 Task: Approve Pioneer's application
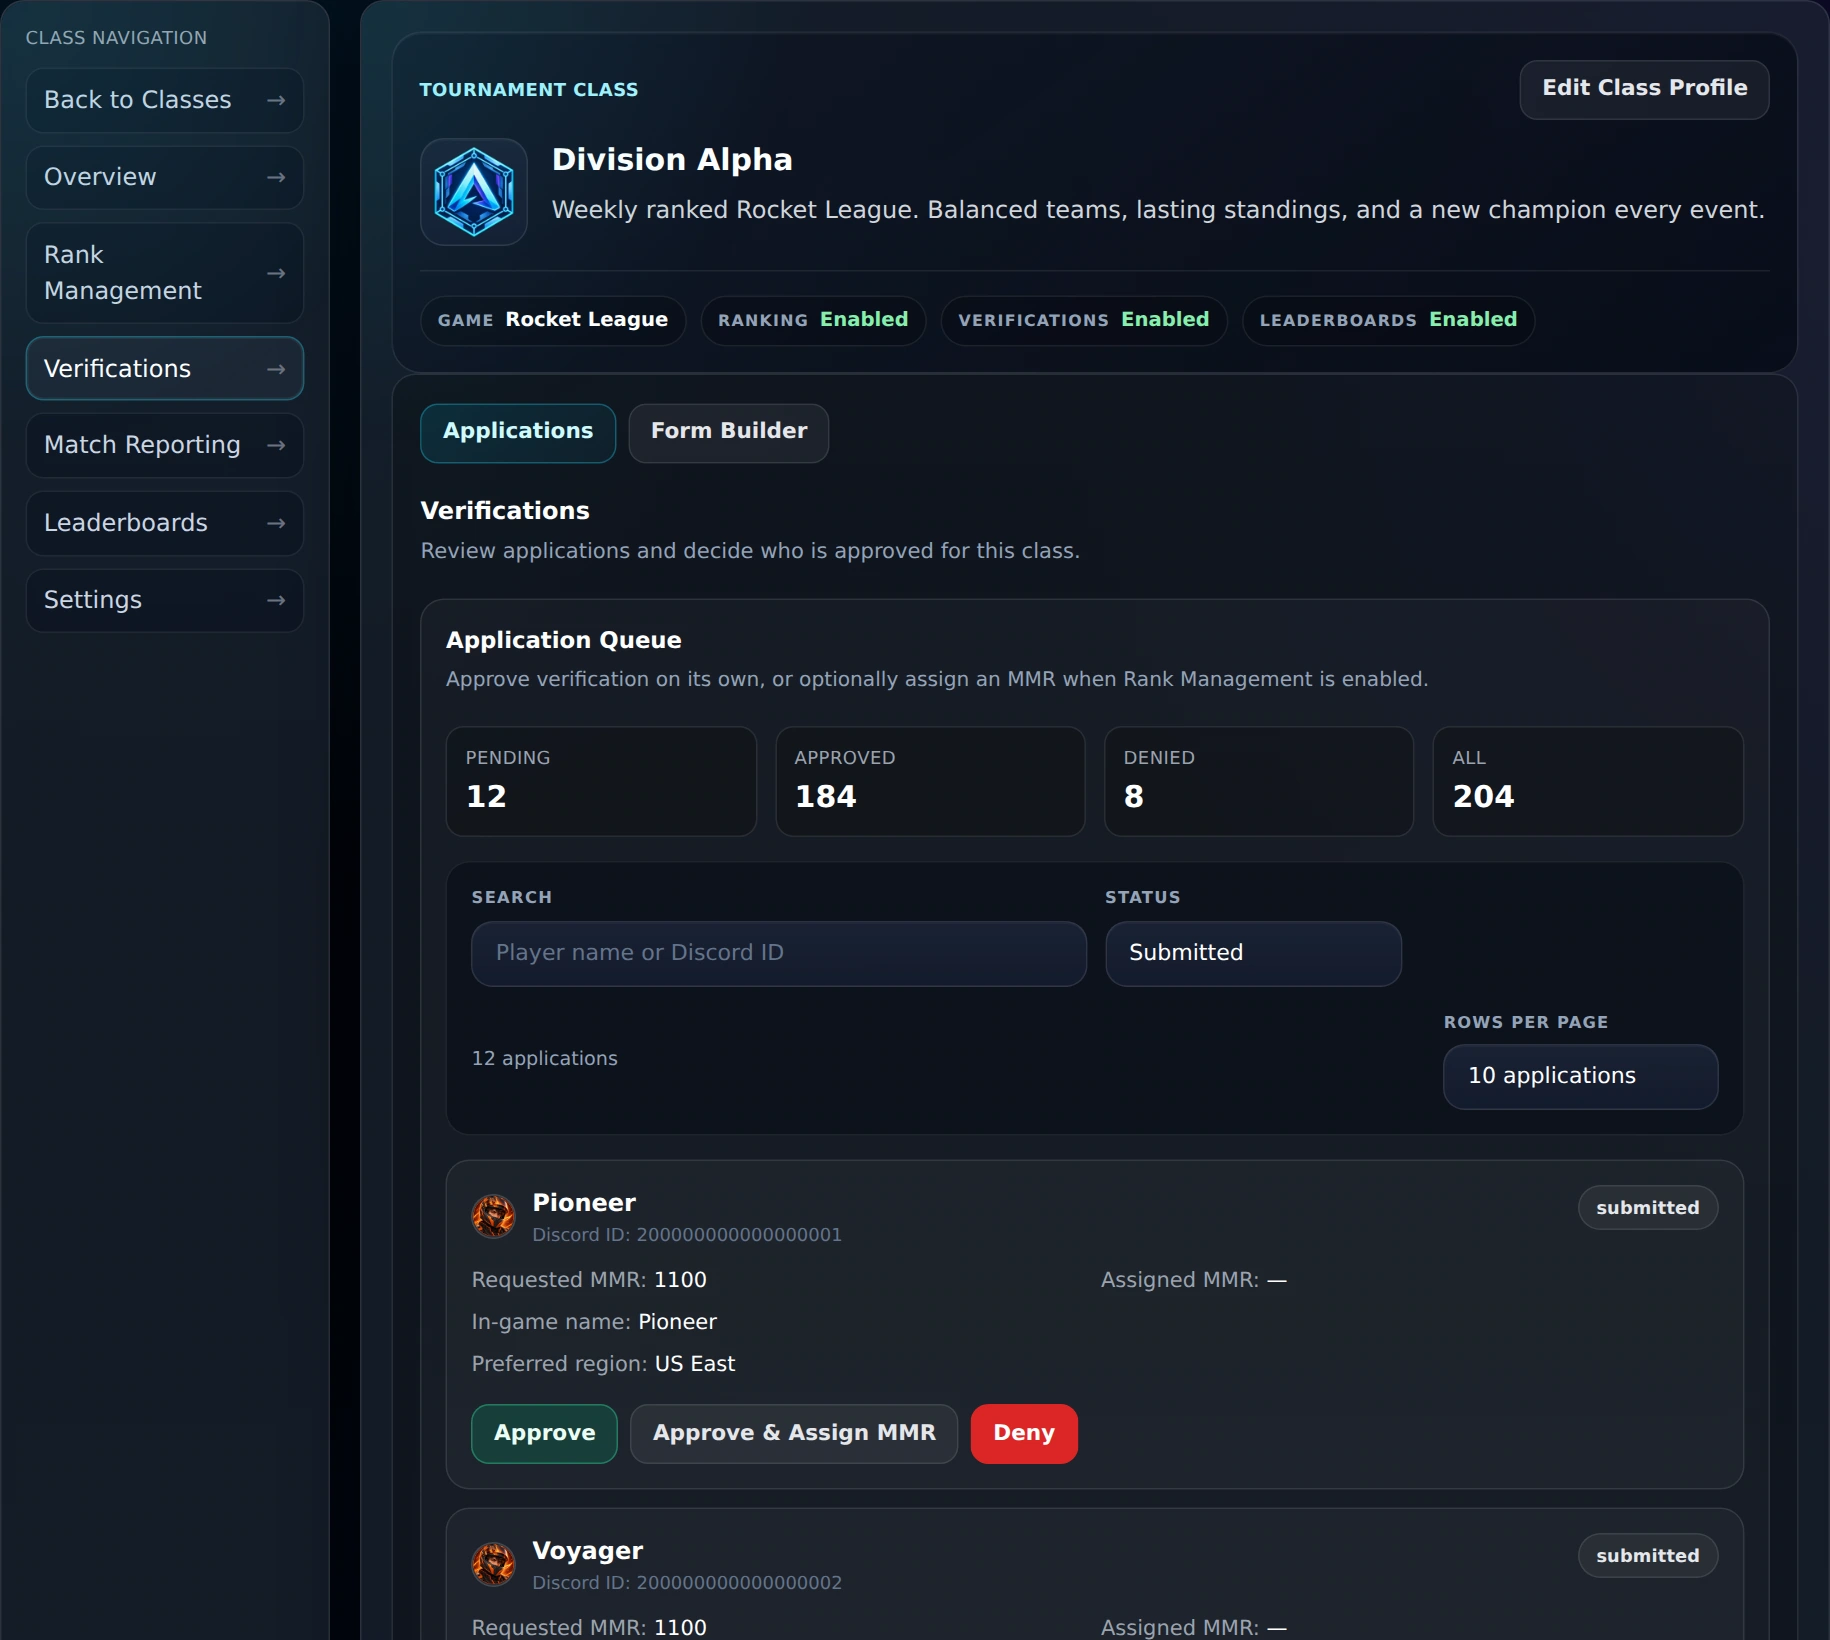click(545, 1433)
